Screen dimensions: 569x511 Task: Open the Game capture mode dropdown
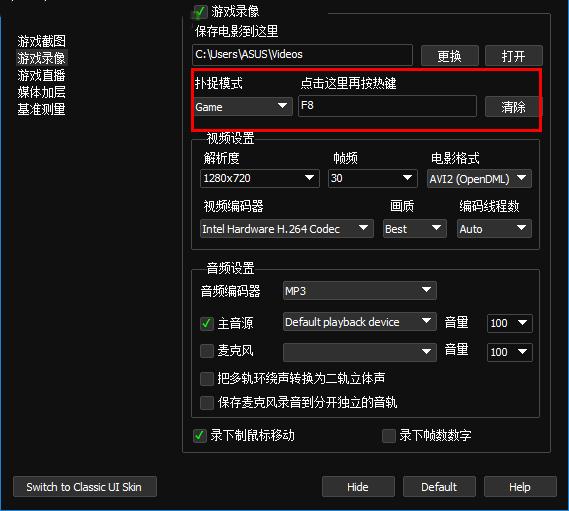(243, 107)
